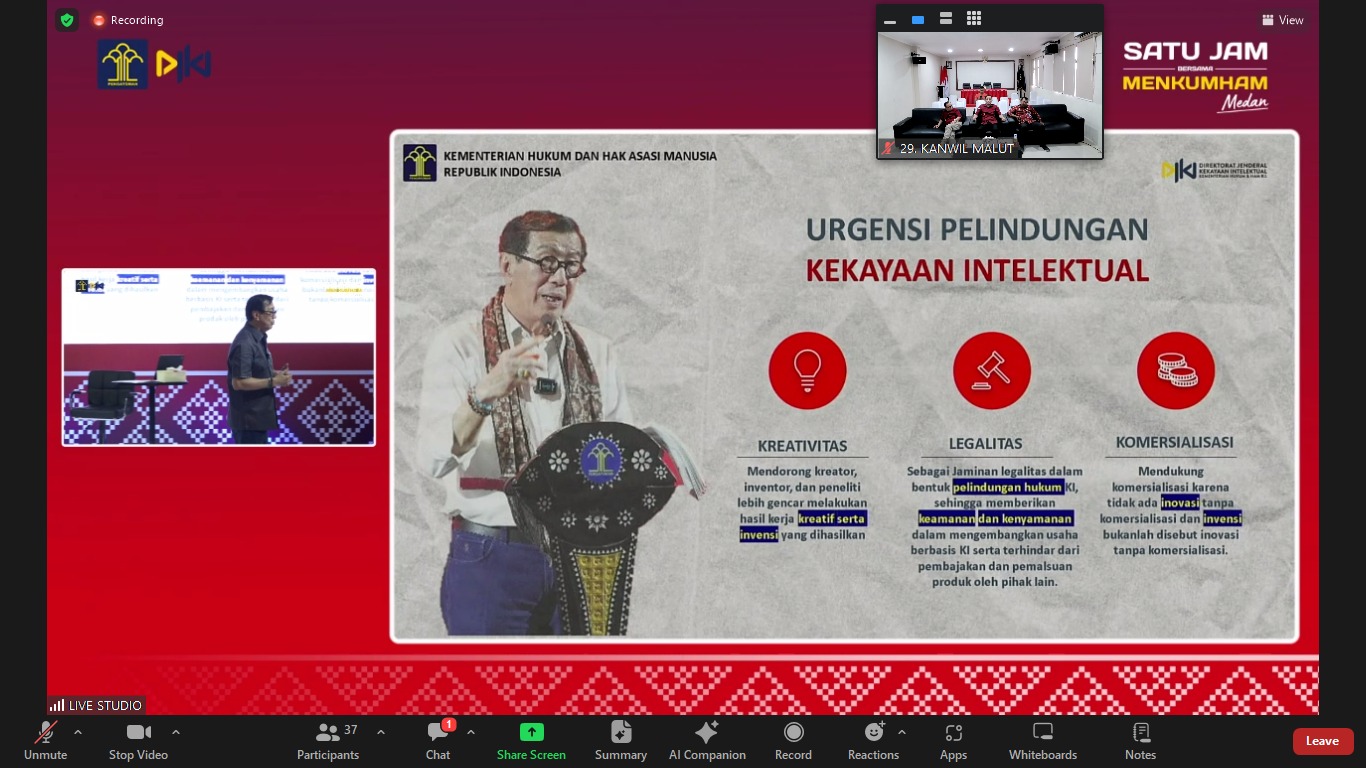Open Zoom Apps

click(953, 741)
